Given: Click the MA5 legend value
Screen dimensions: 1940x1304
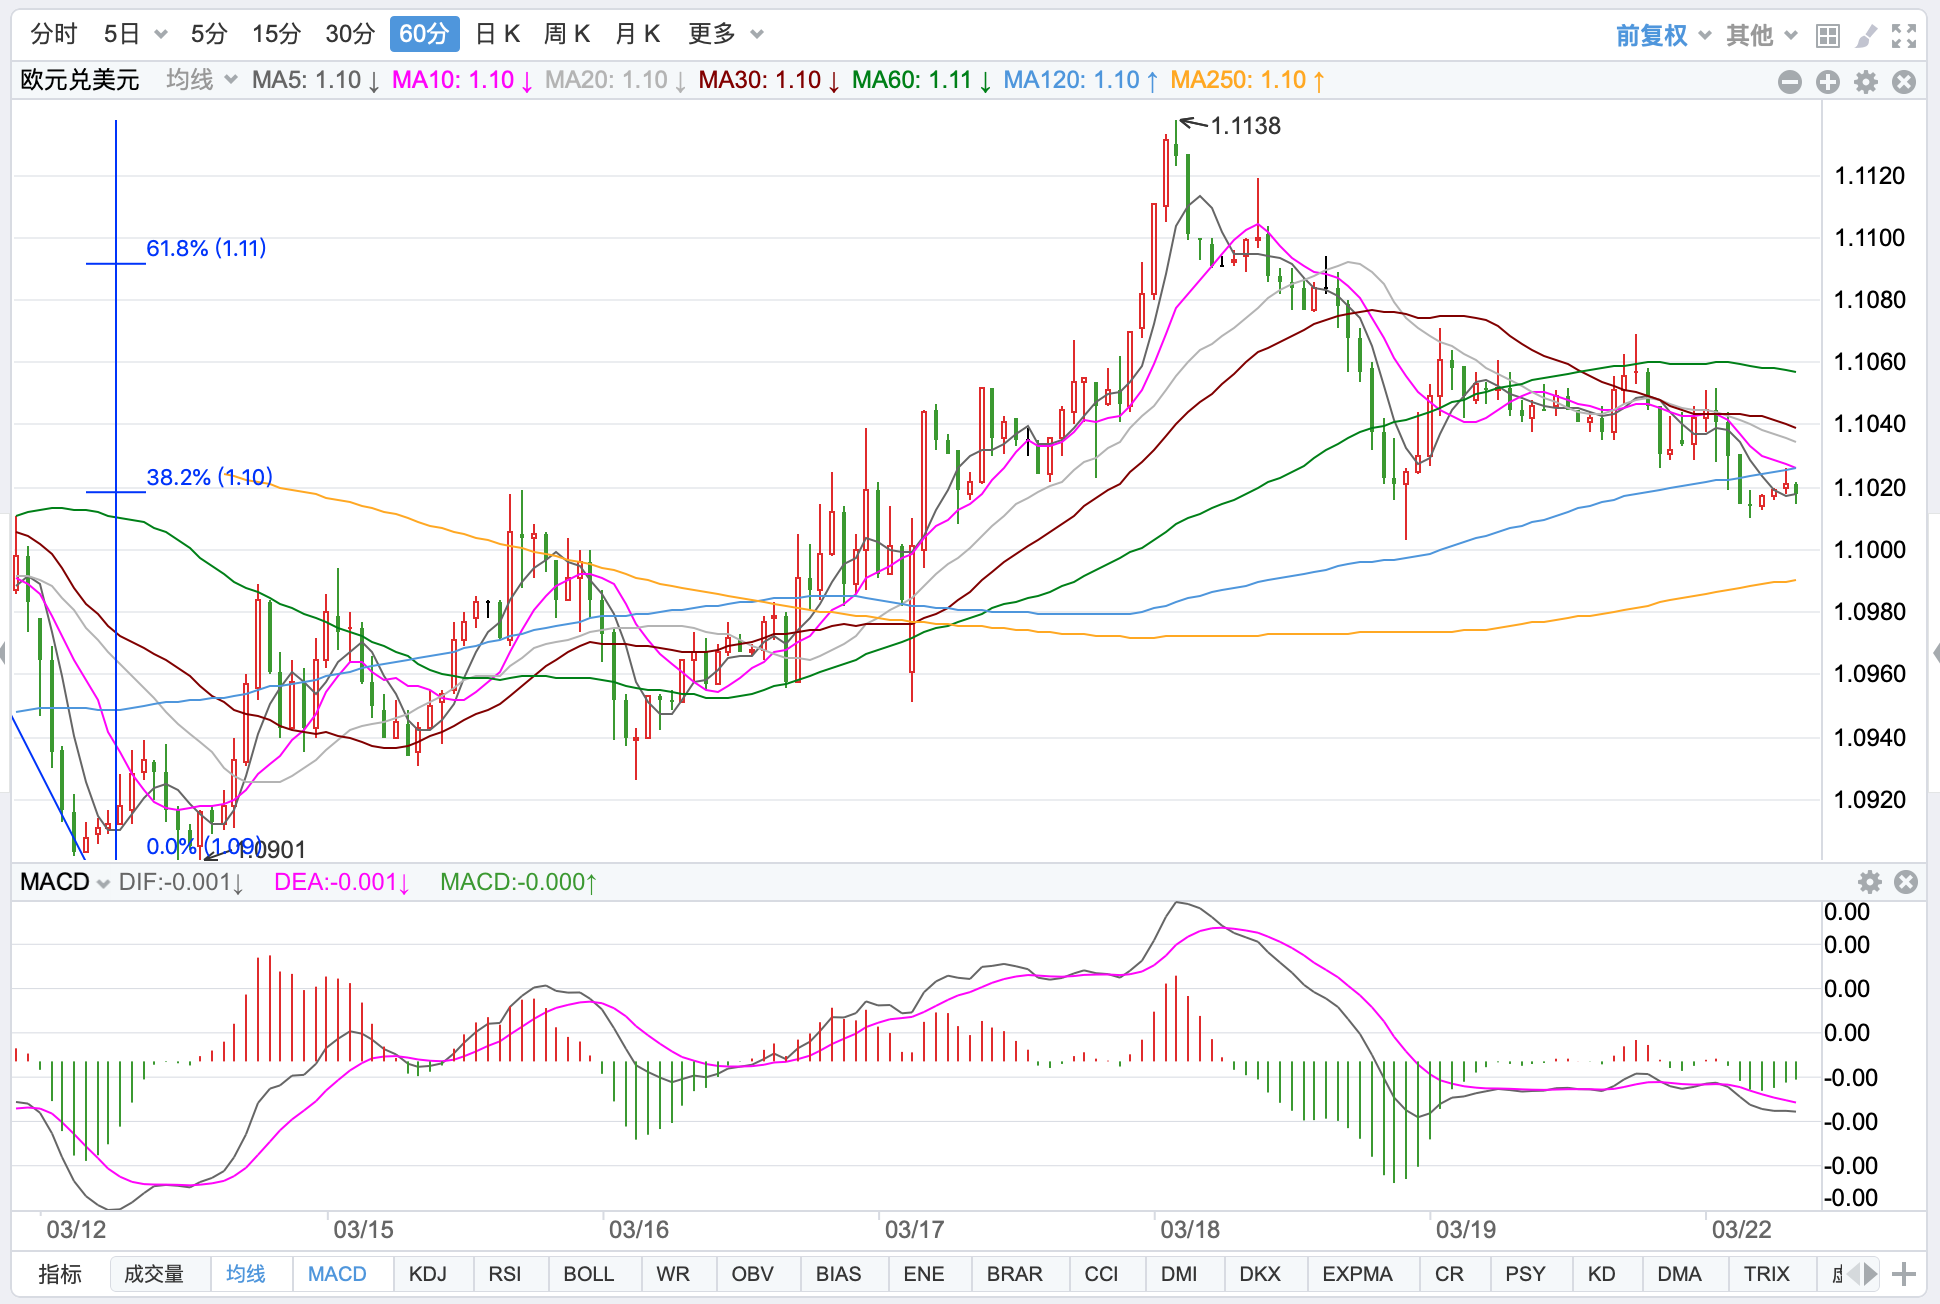Looking at the screenshot, I should (315, 80).
